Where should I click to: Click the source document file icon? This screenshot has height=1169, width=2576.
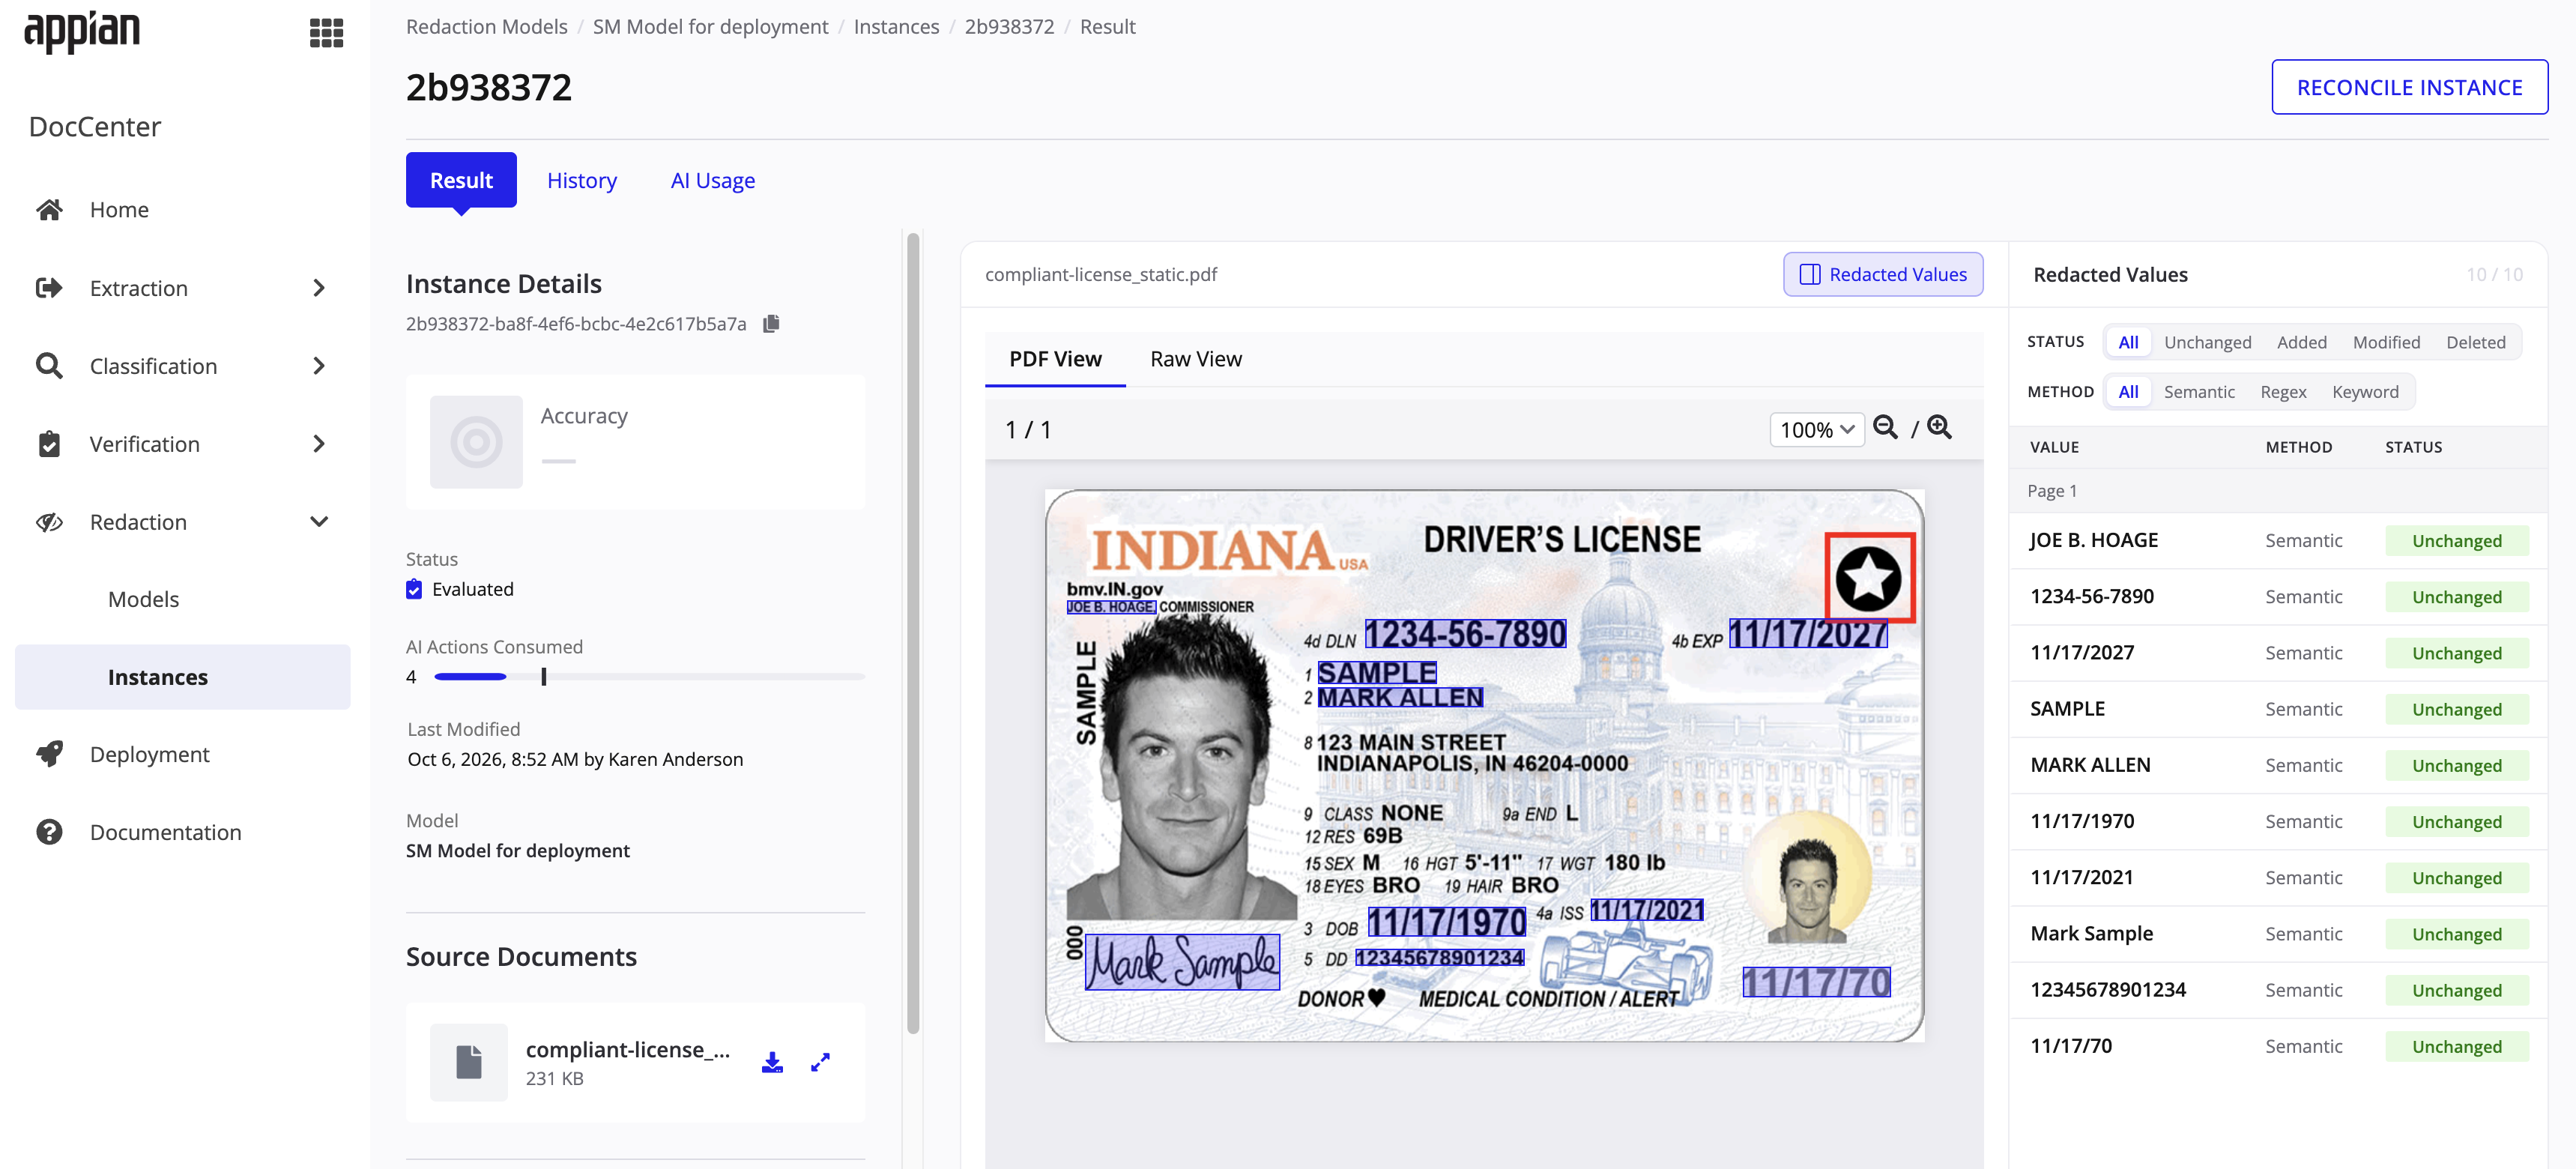tap(469, 1062)
